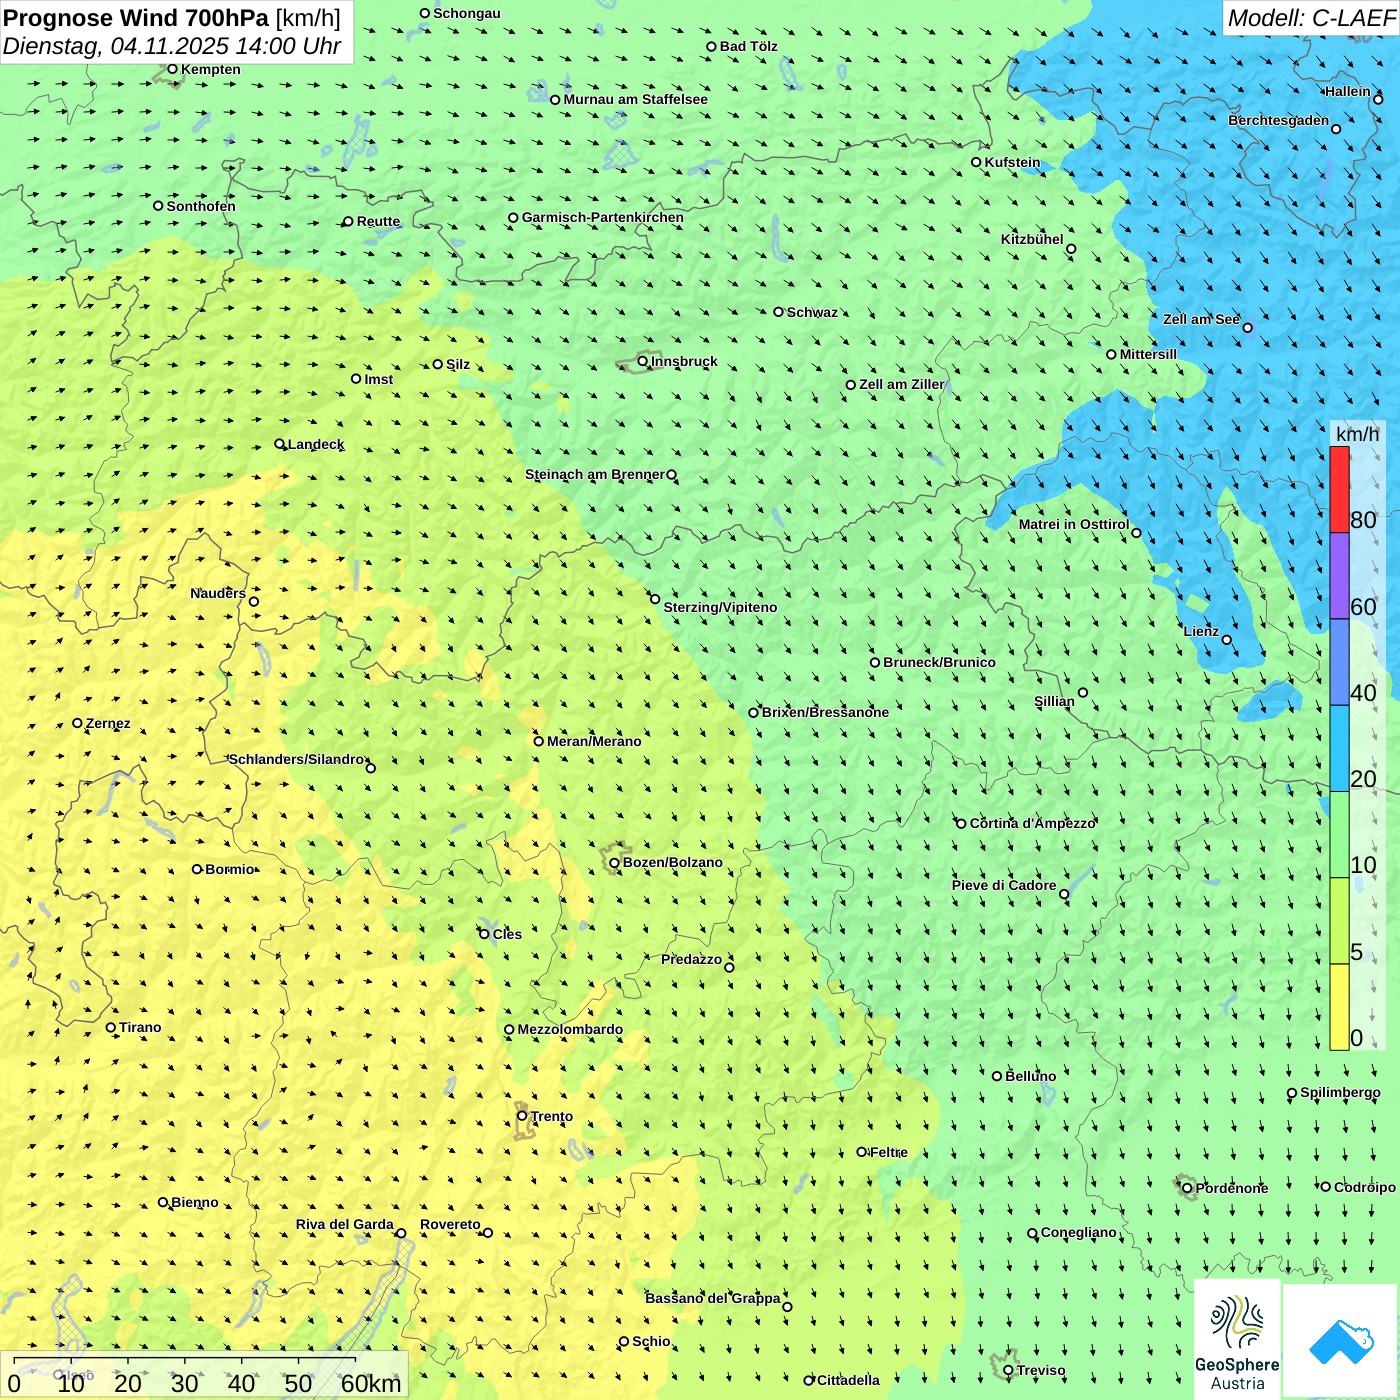
Task: Click the 'Sillian' label
Action: tap(1054, 701)
